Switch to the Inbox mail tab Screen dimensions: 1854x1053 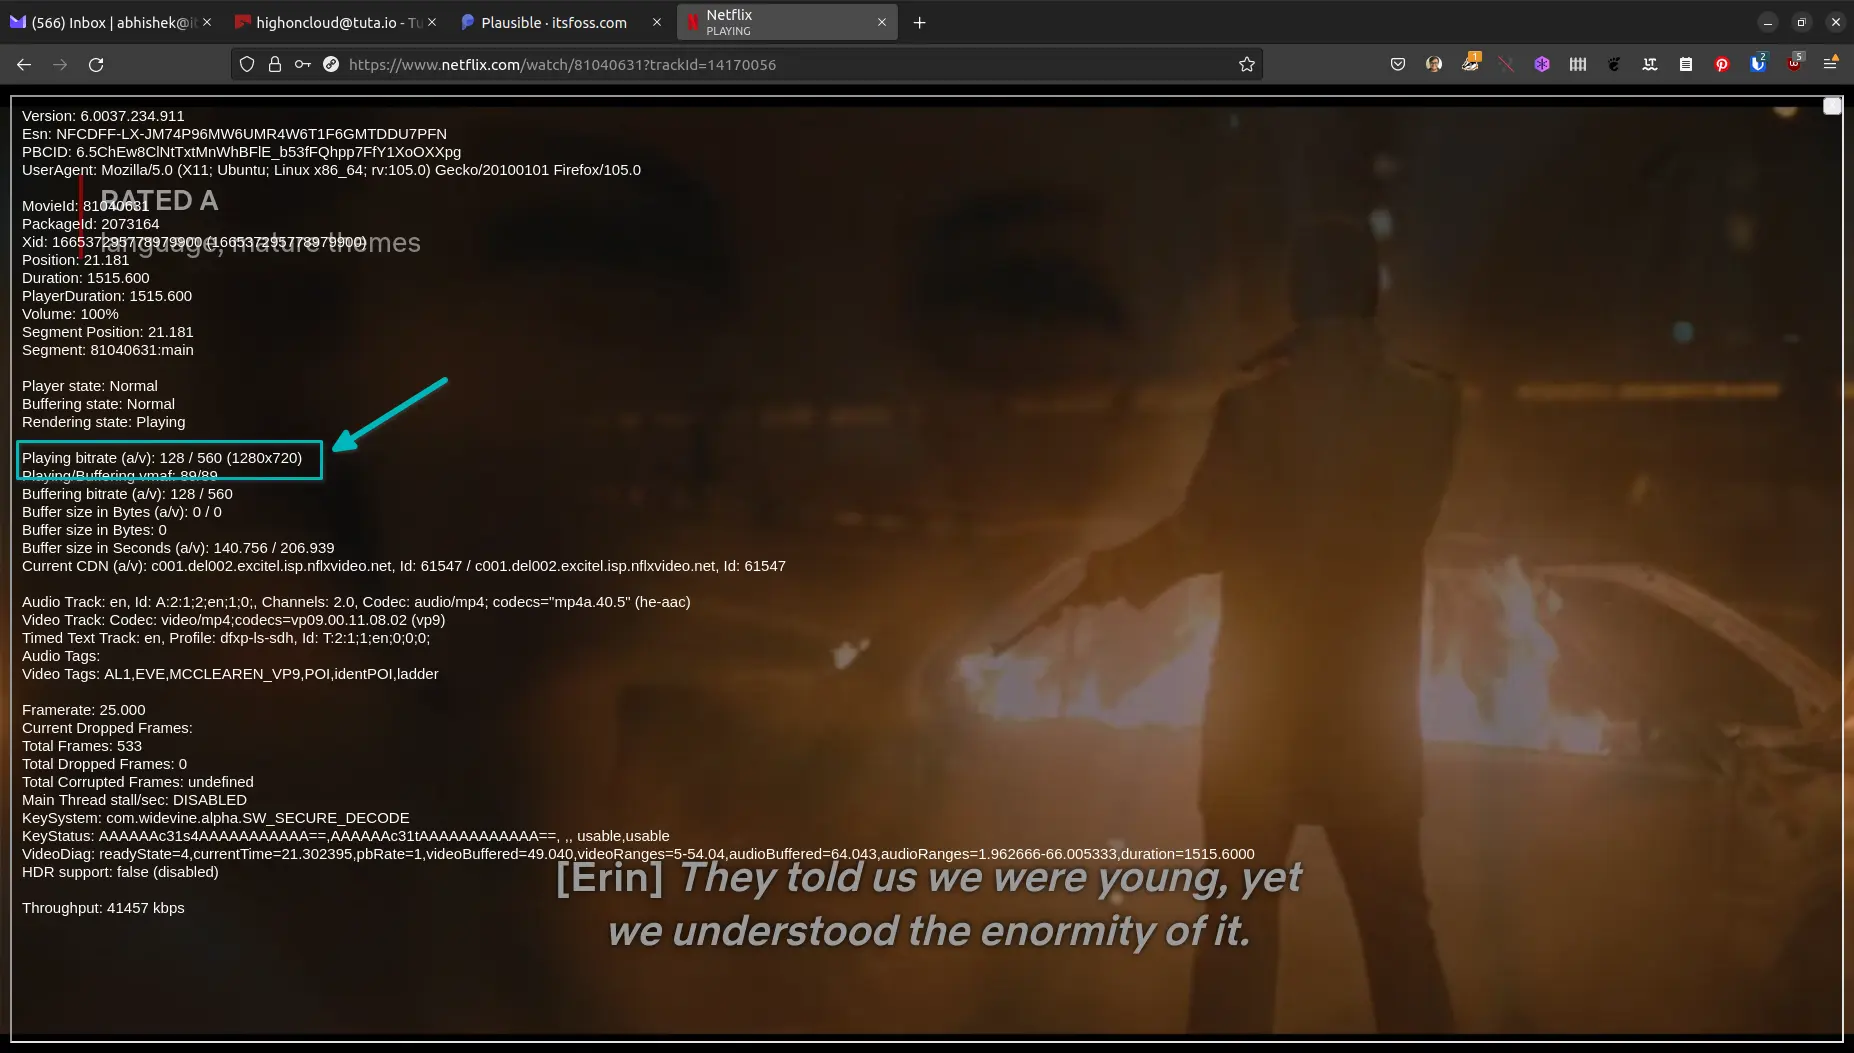click(x=110, y=23)
